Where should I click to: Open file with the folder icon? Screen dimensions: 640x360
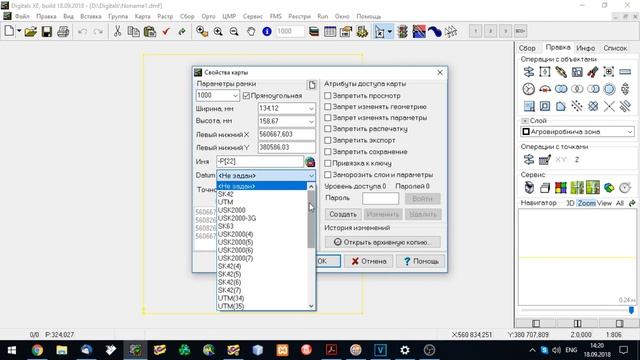[30, 31]
